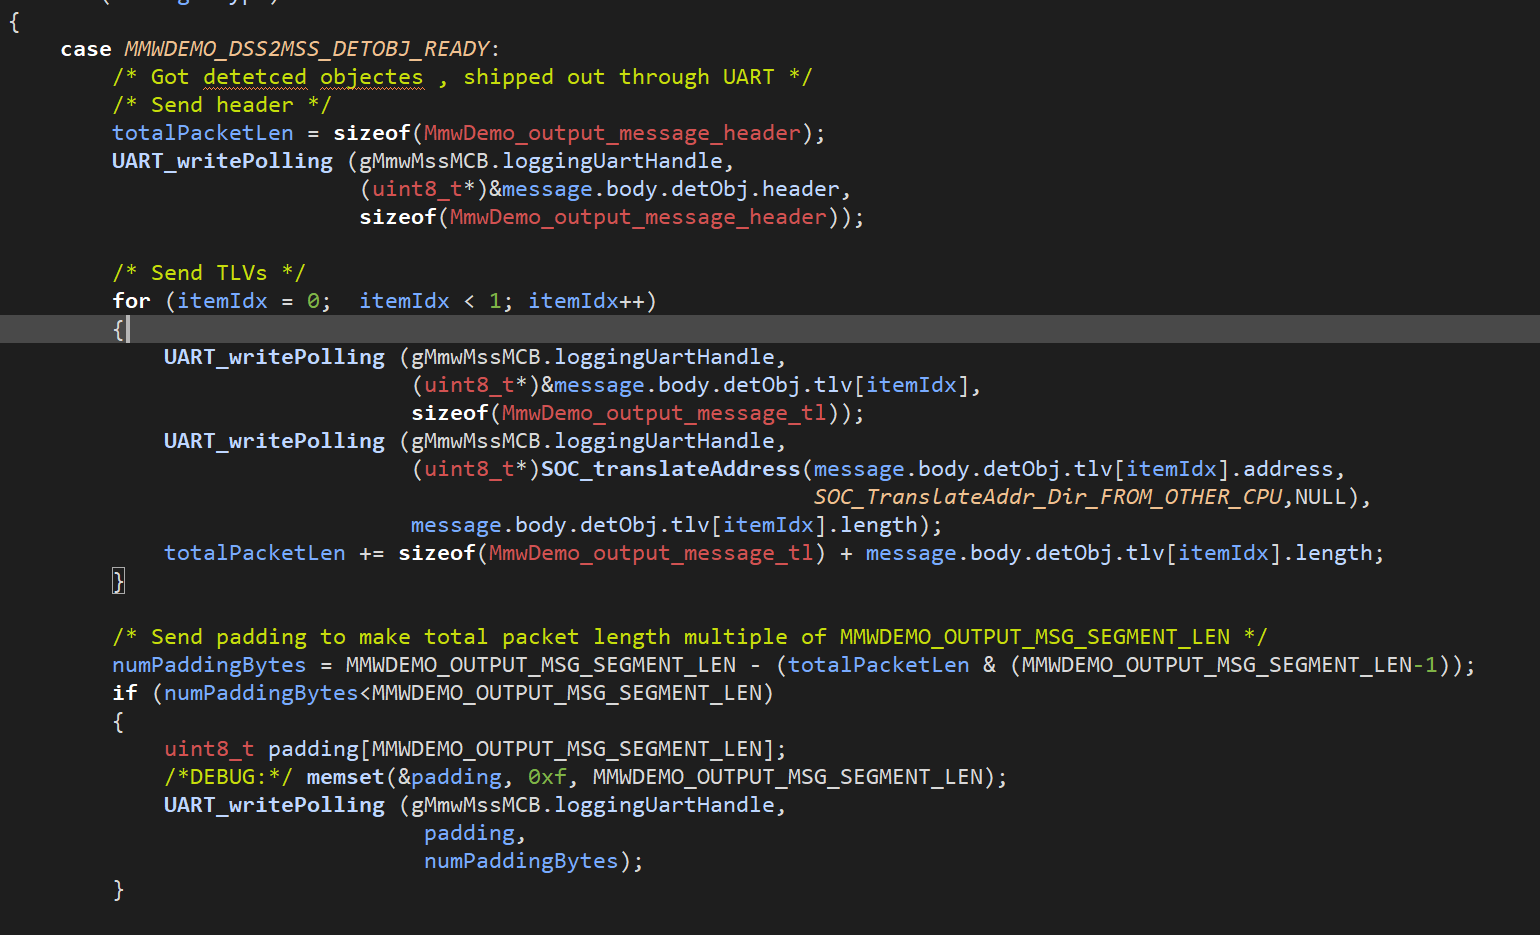Screen dimensions: 1540x935
Task: Click the 0xf hex literal
Action: pyautogui.click(x=547, y=777)
